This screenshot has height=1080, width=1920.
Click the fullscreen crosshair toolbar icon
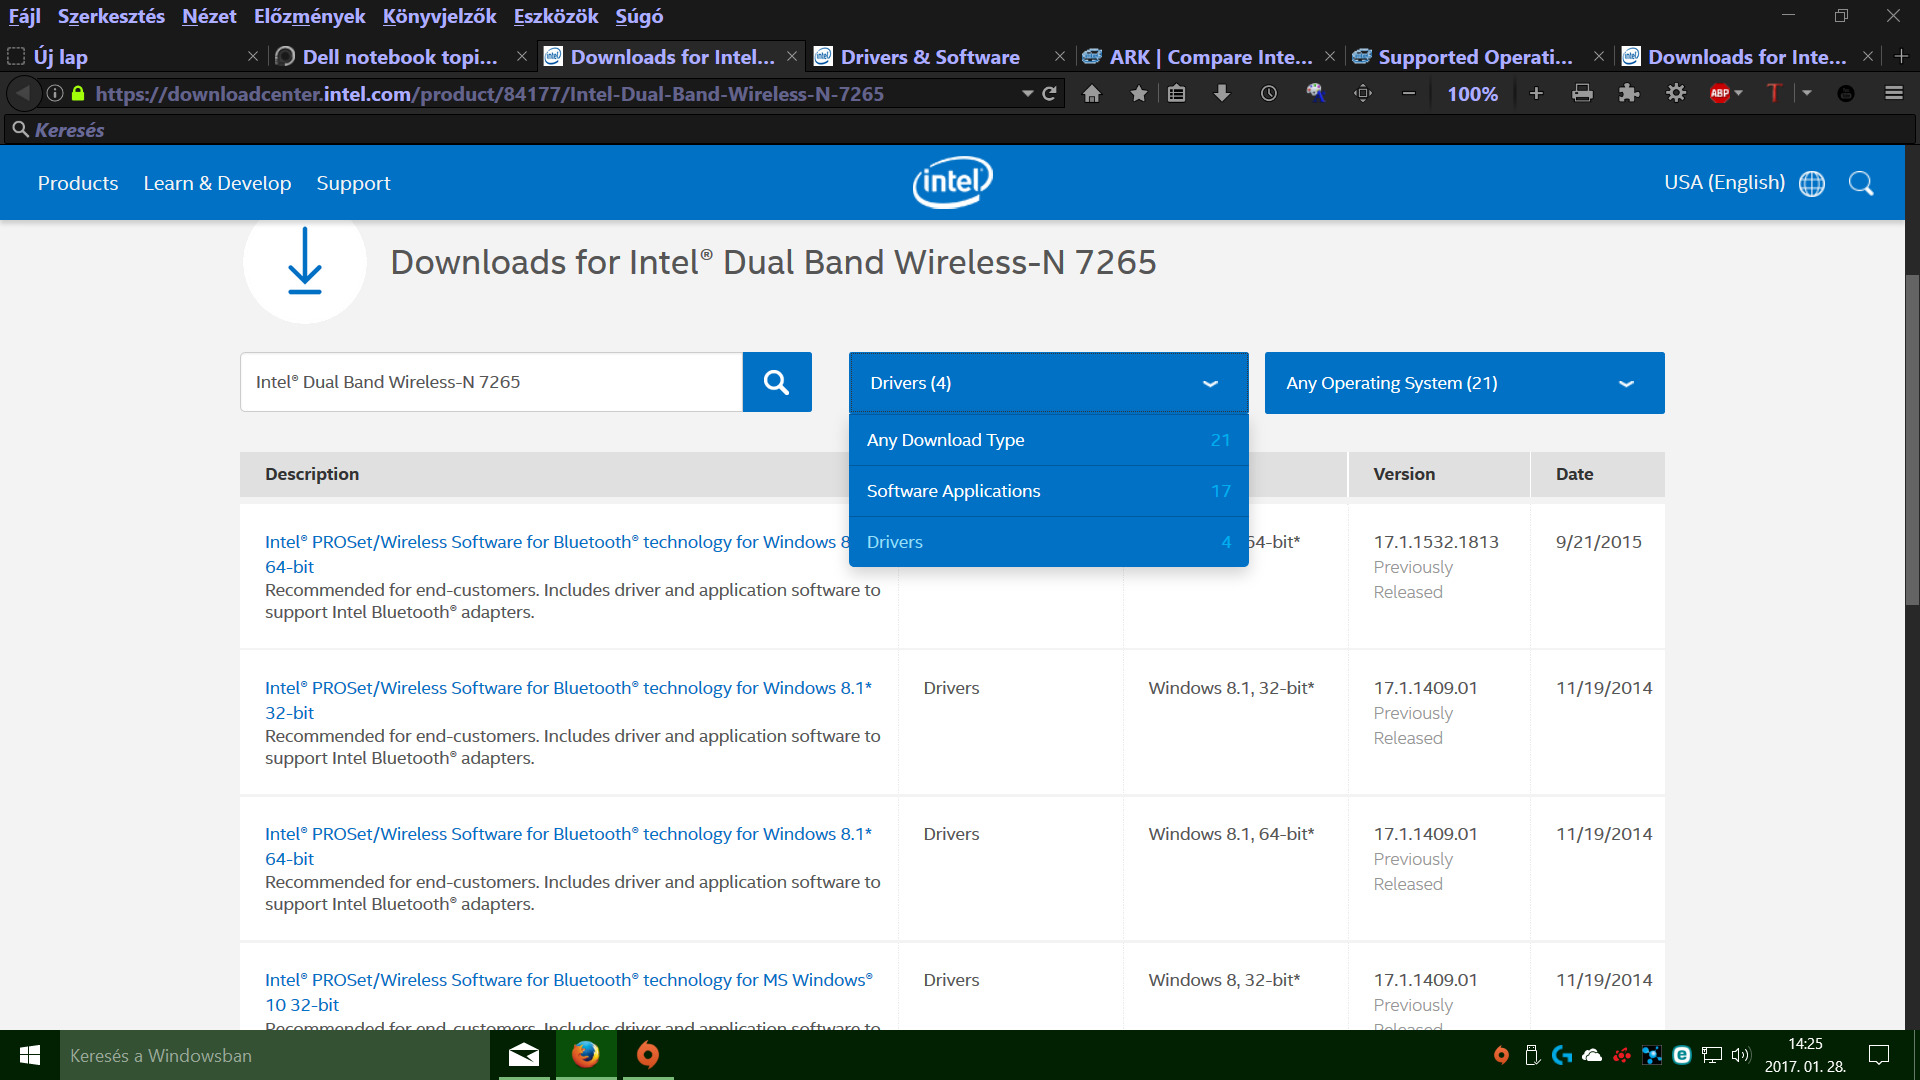(x=1362, y=94)
